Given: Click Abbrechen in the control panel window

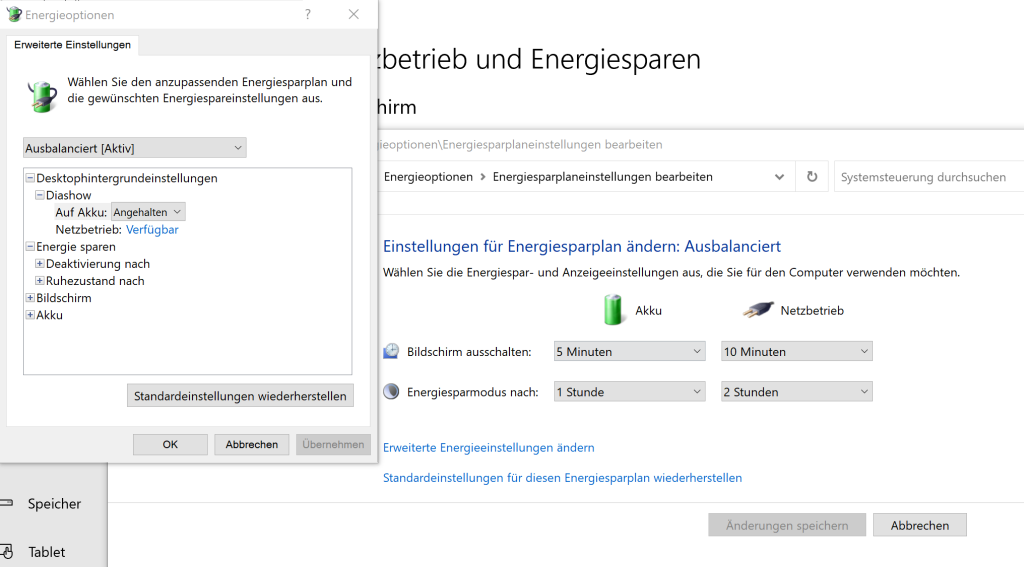Looking at the screenshot, I should coord(920,525).
